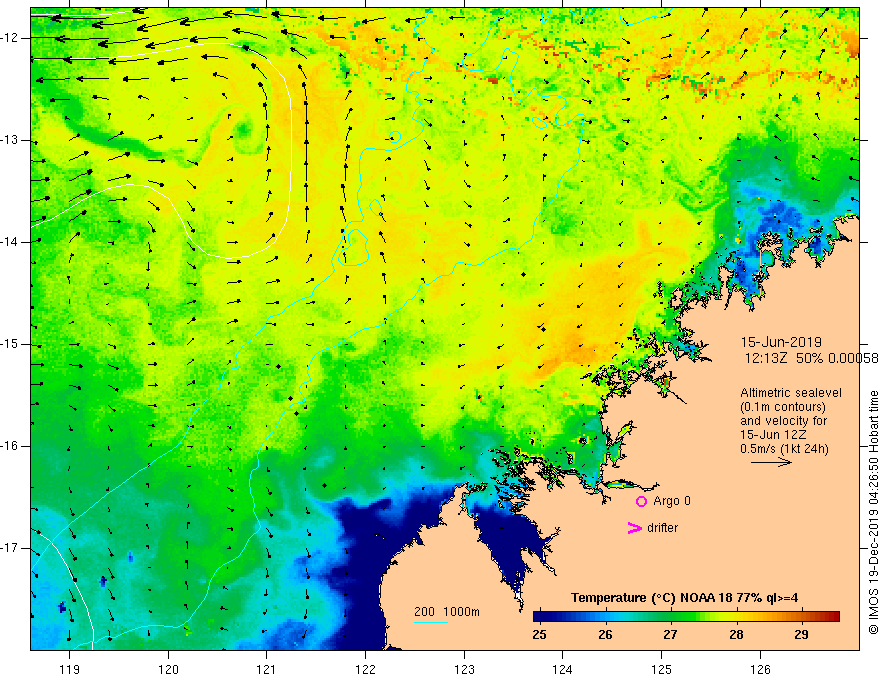Image resolution: width=880 pixels, height=680 pixels.
Task: Click the 'Altimetric sealevel' legend line
Action: pos(791,393)
